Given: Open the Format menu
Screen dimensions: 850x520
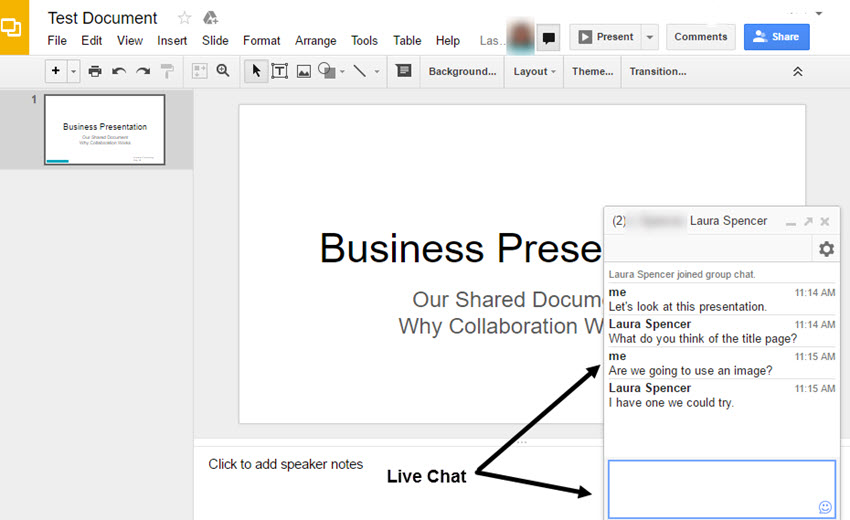Looking at the screenshot, I should coord(261,41).
